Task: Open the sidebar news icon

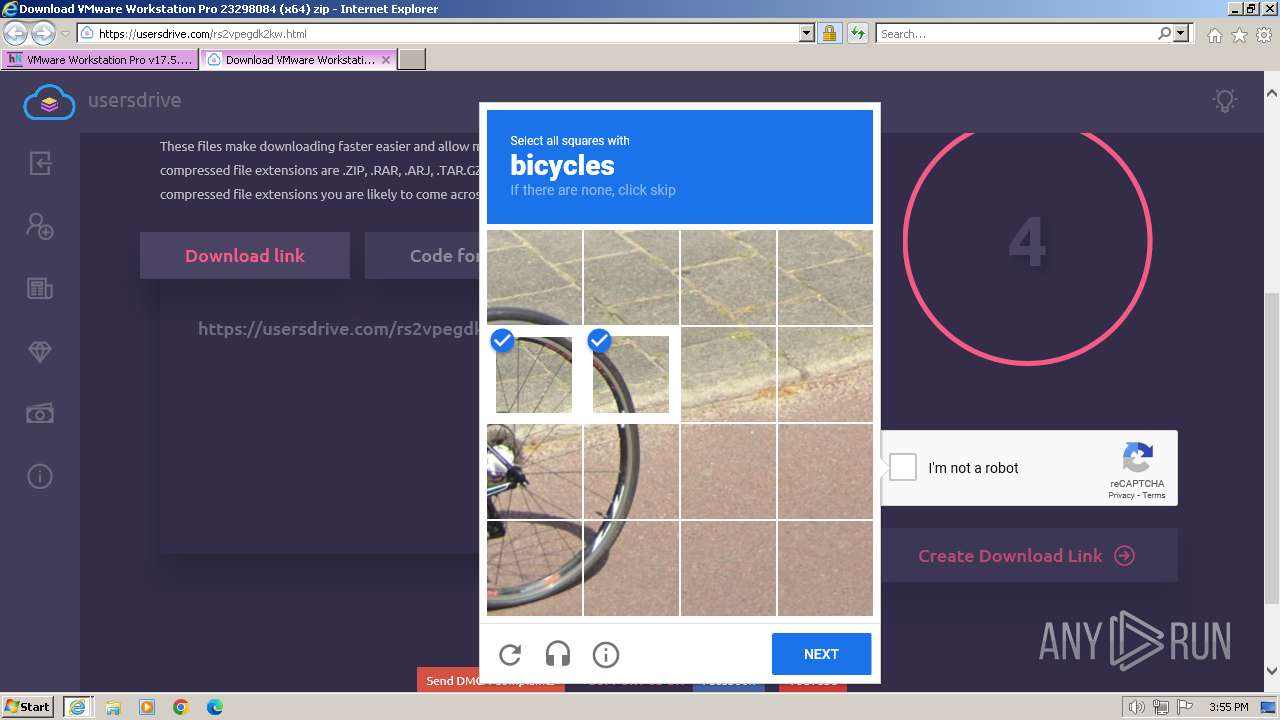Action: click(x=40, y=289)
